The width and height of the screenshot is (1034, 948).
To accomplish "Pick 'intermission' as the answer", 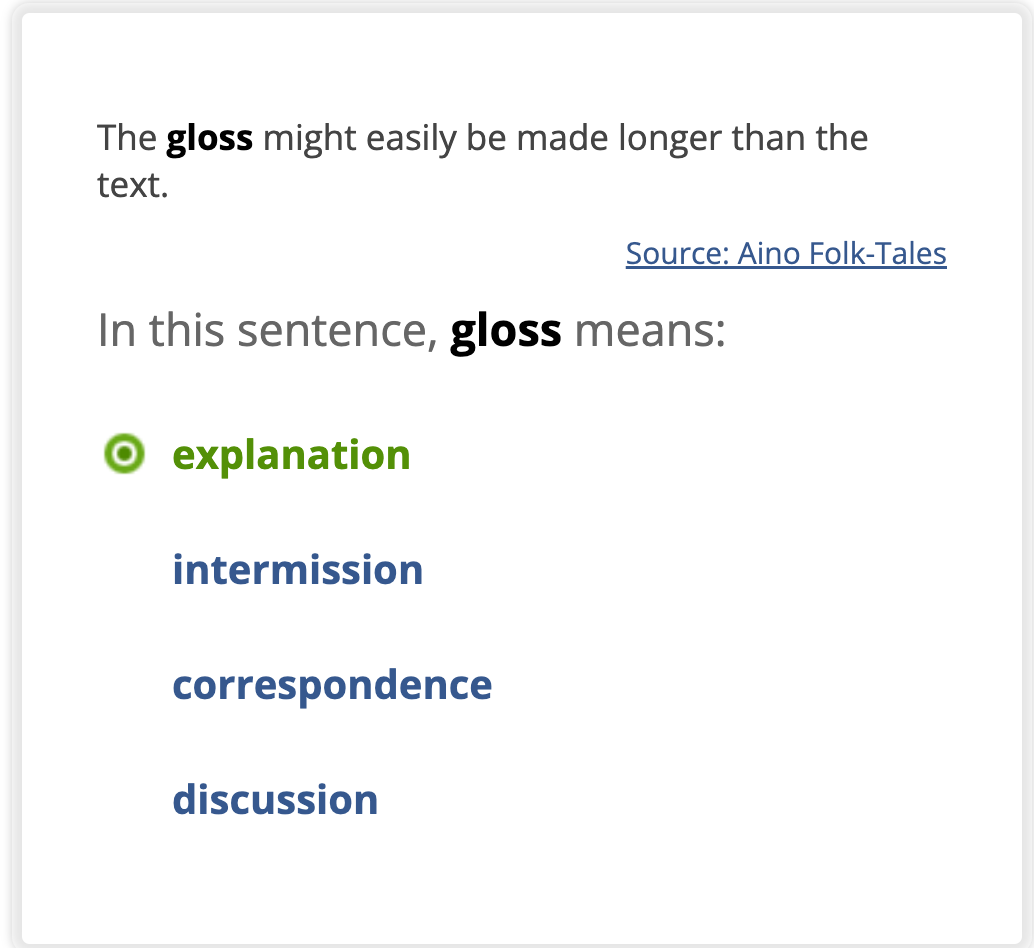I will click(297, 570).
